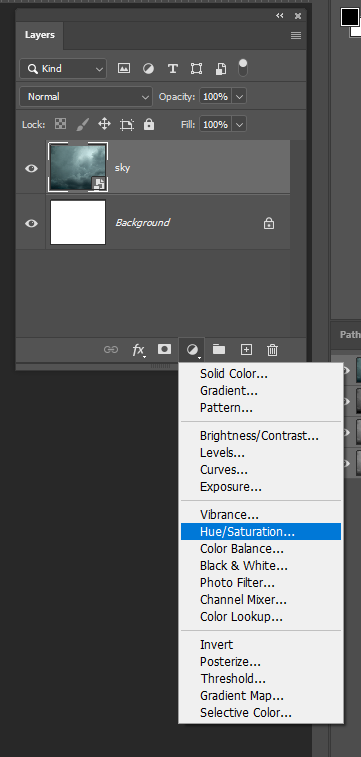Toggle layer filtering on/off switch
The image size is (361, 757).
(243, 68)
